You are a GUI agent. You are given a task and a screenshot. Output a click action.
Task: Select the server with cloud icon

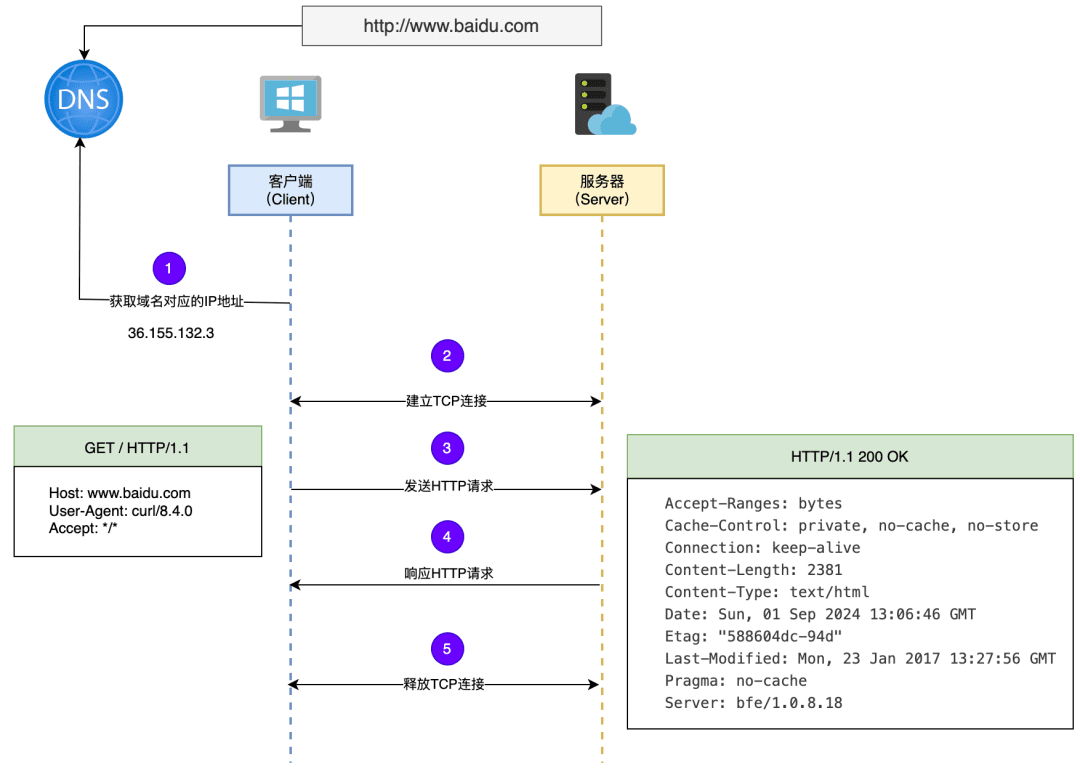tap(605, 104)
